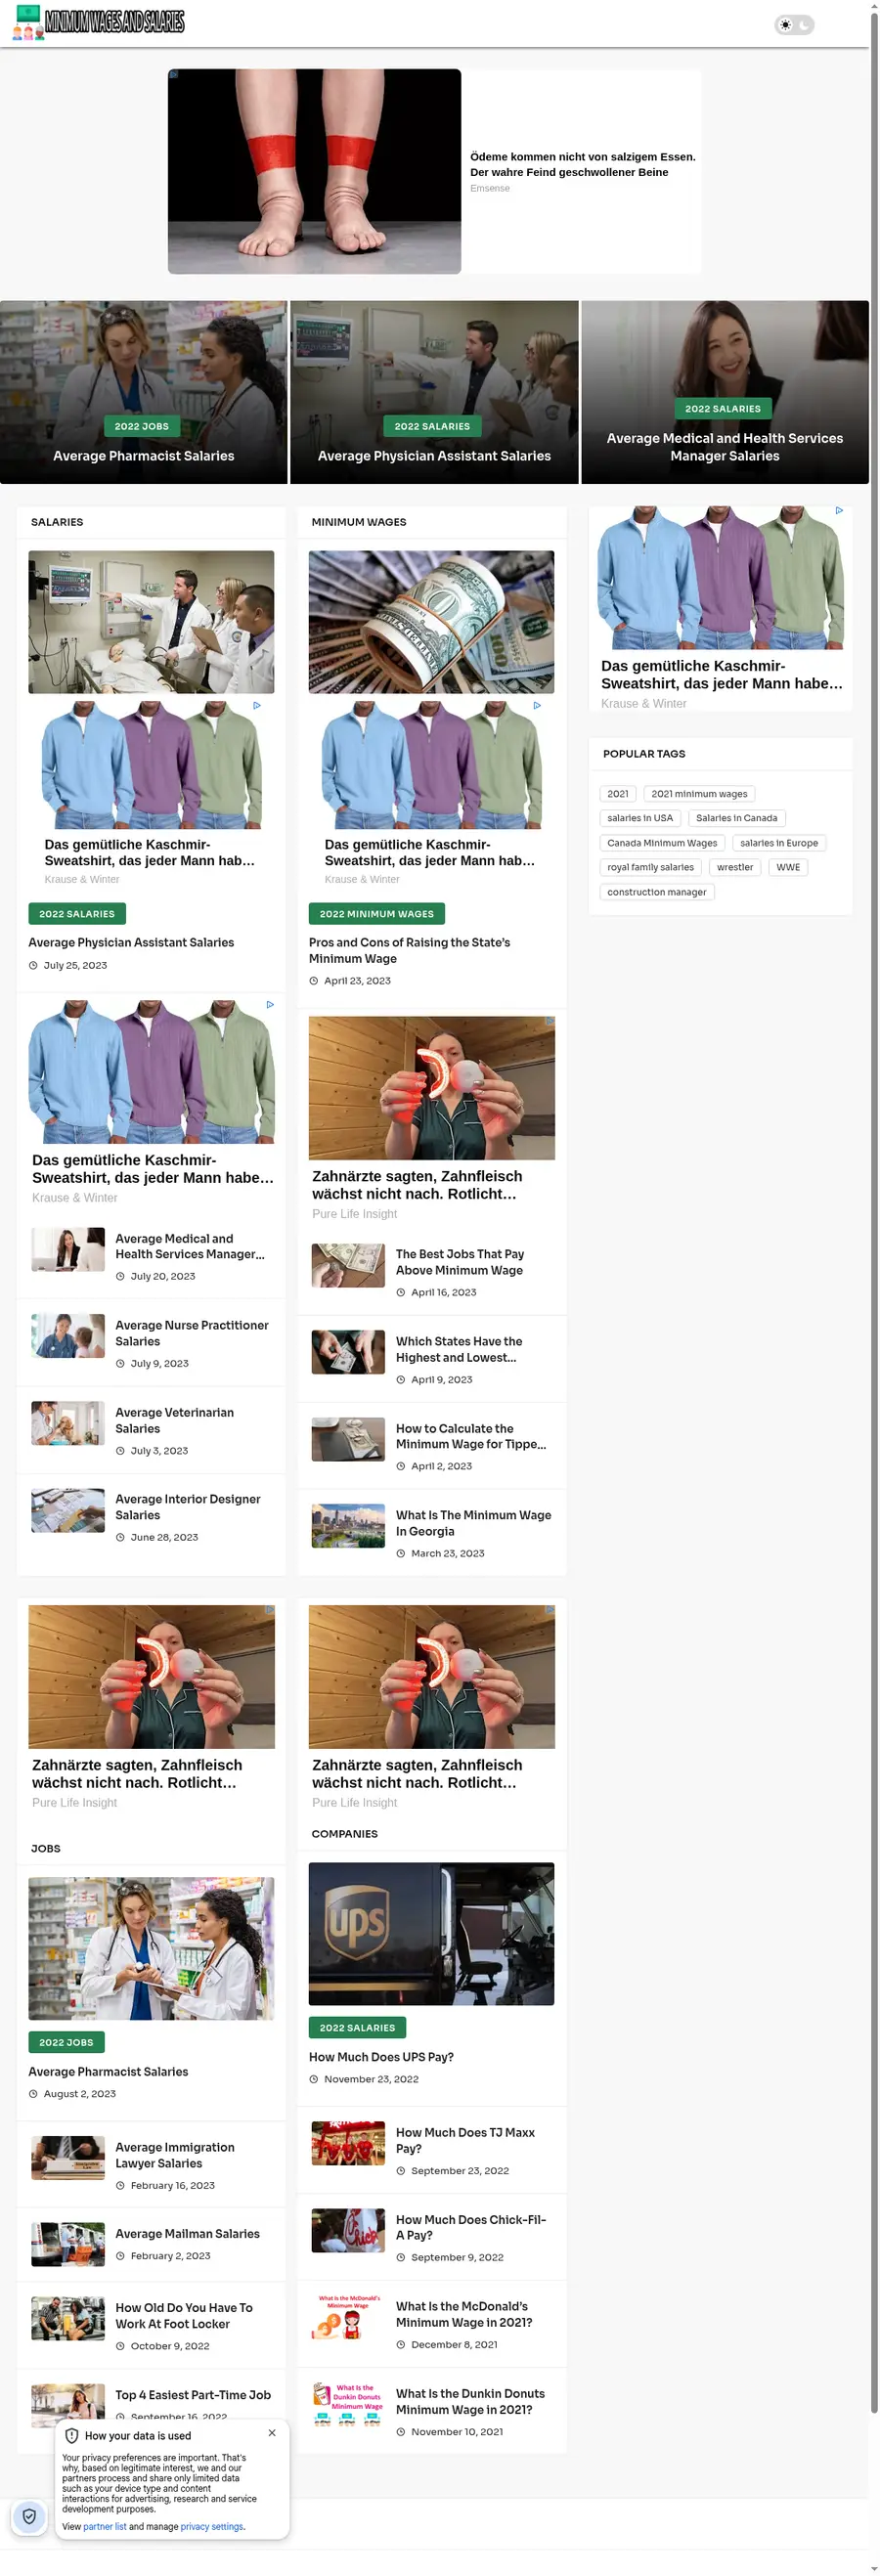The image size is (880, 2576).
Task: Click the Dunkin Donuts Minimum Wage thumbnail
Action: coord(348,2404)
